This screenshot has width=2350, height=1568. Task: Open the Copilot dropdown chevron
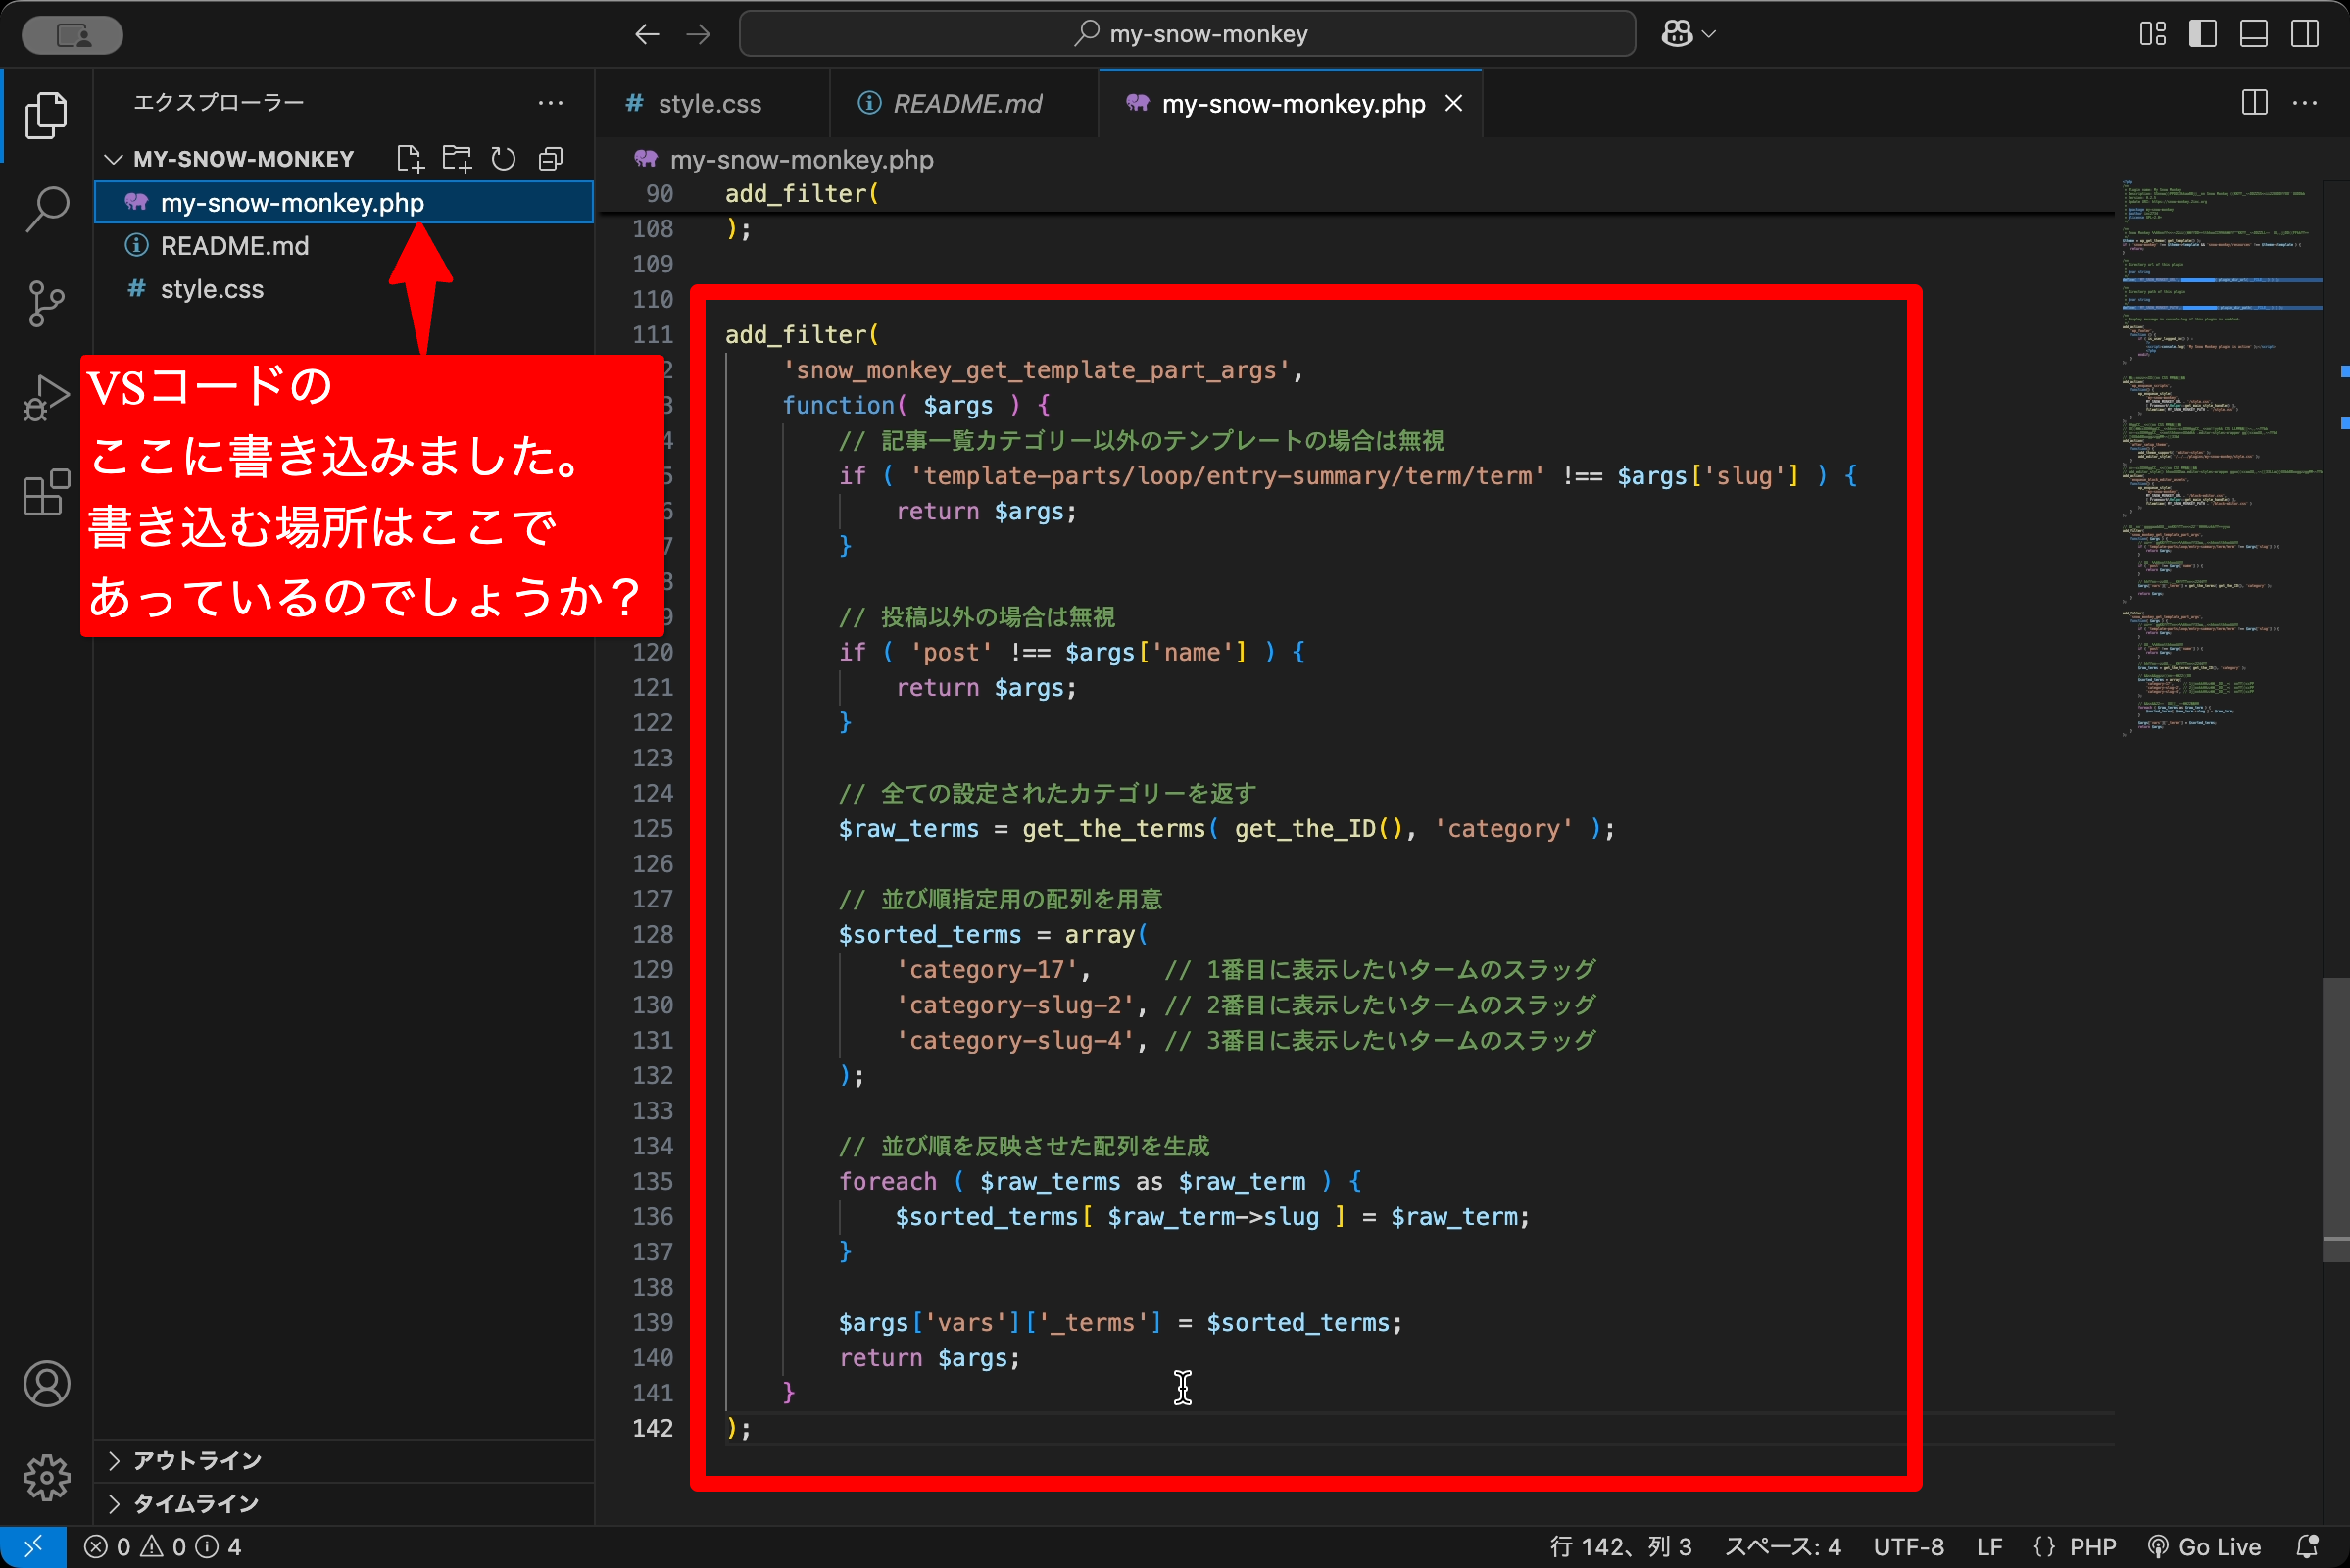(x=1709, y=34)
